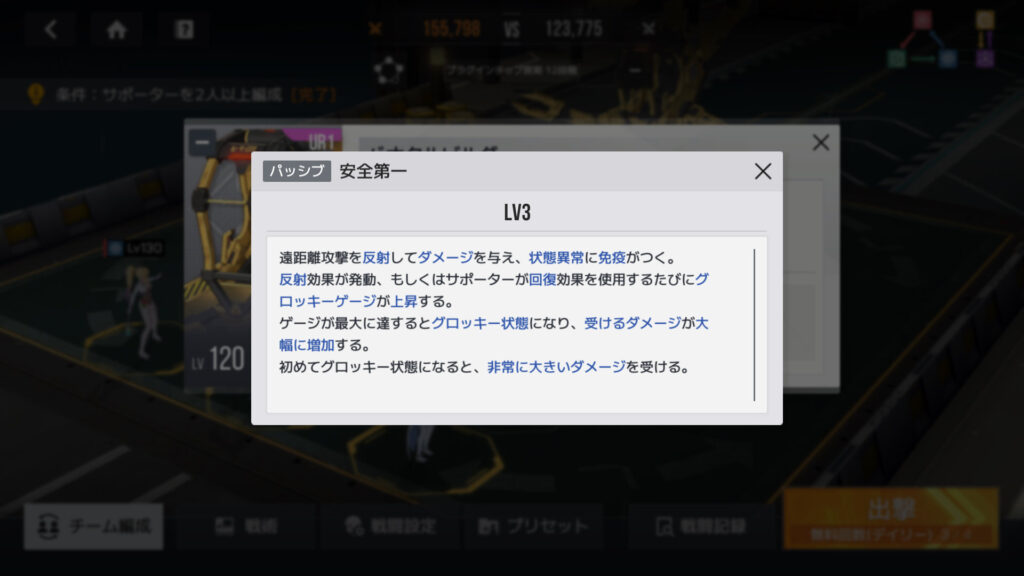Collapse the boss card minus icon
This screenshot has width=1024, height=576.
click(202, 142)
